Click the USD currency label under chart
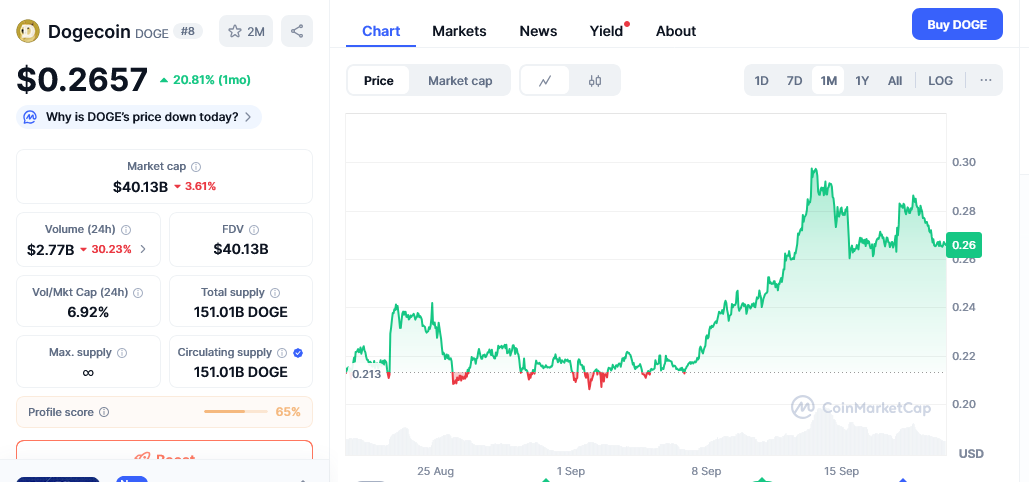The height and width of the screenshot is (482, 1029). pos(971,454)
